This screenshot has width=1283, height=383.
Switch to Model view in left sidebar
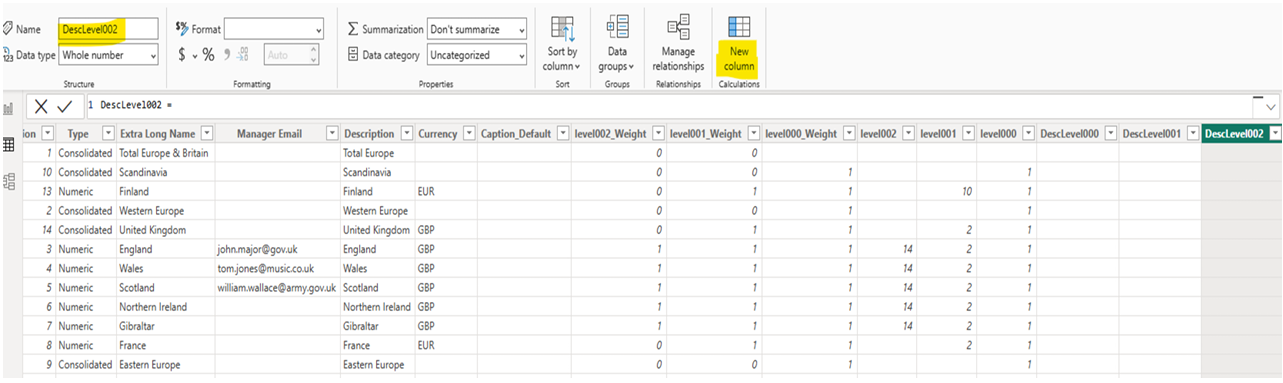pos(9,182)
